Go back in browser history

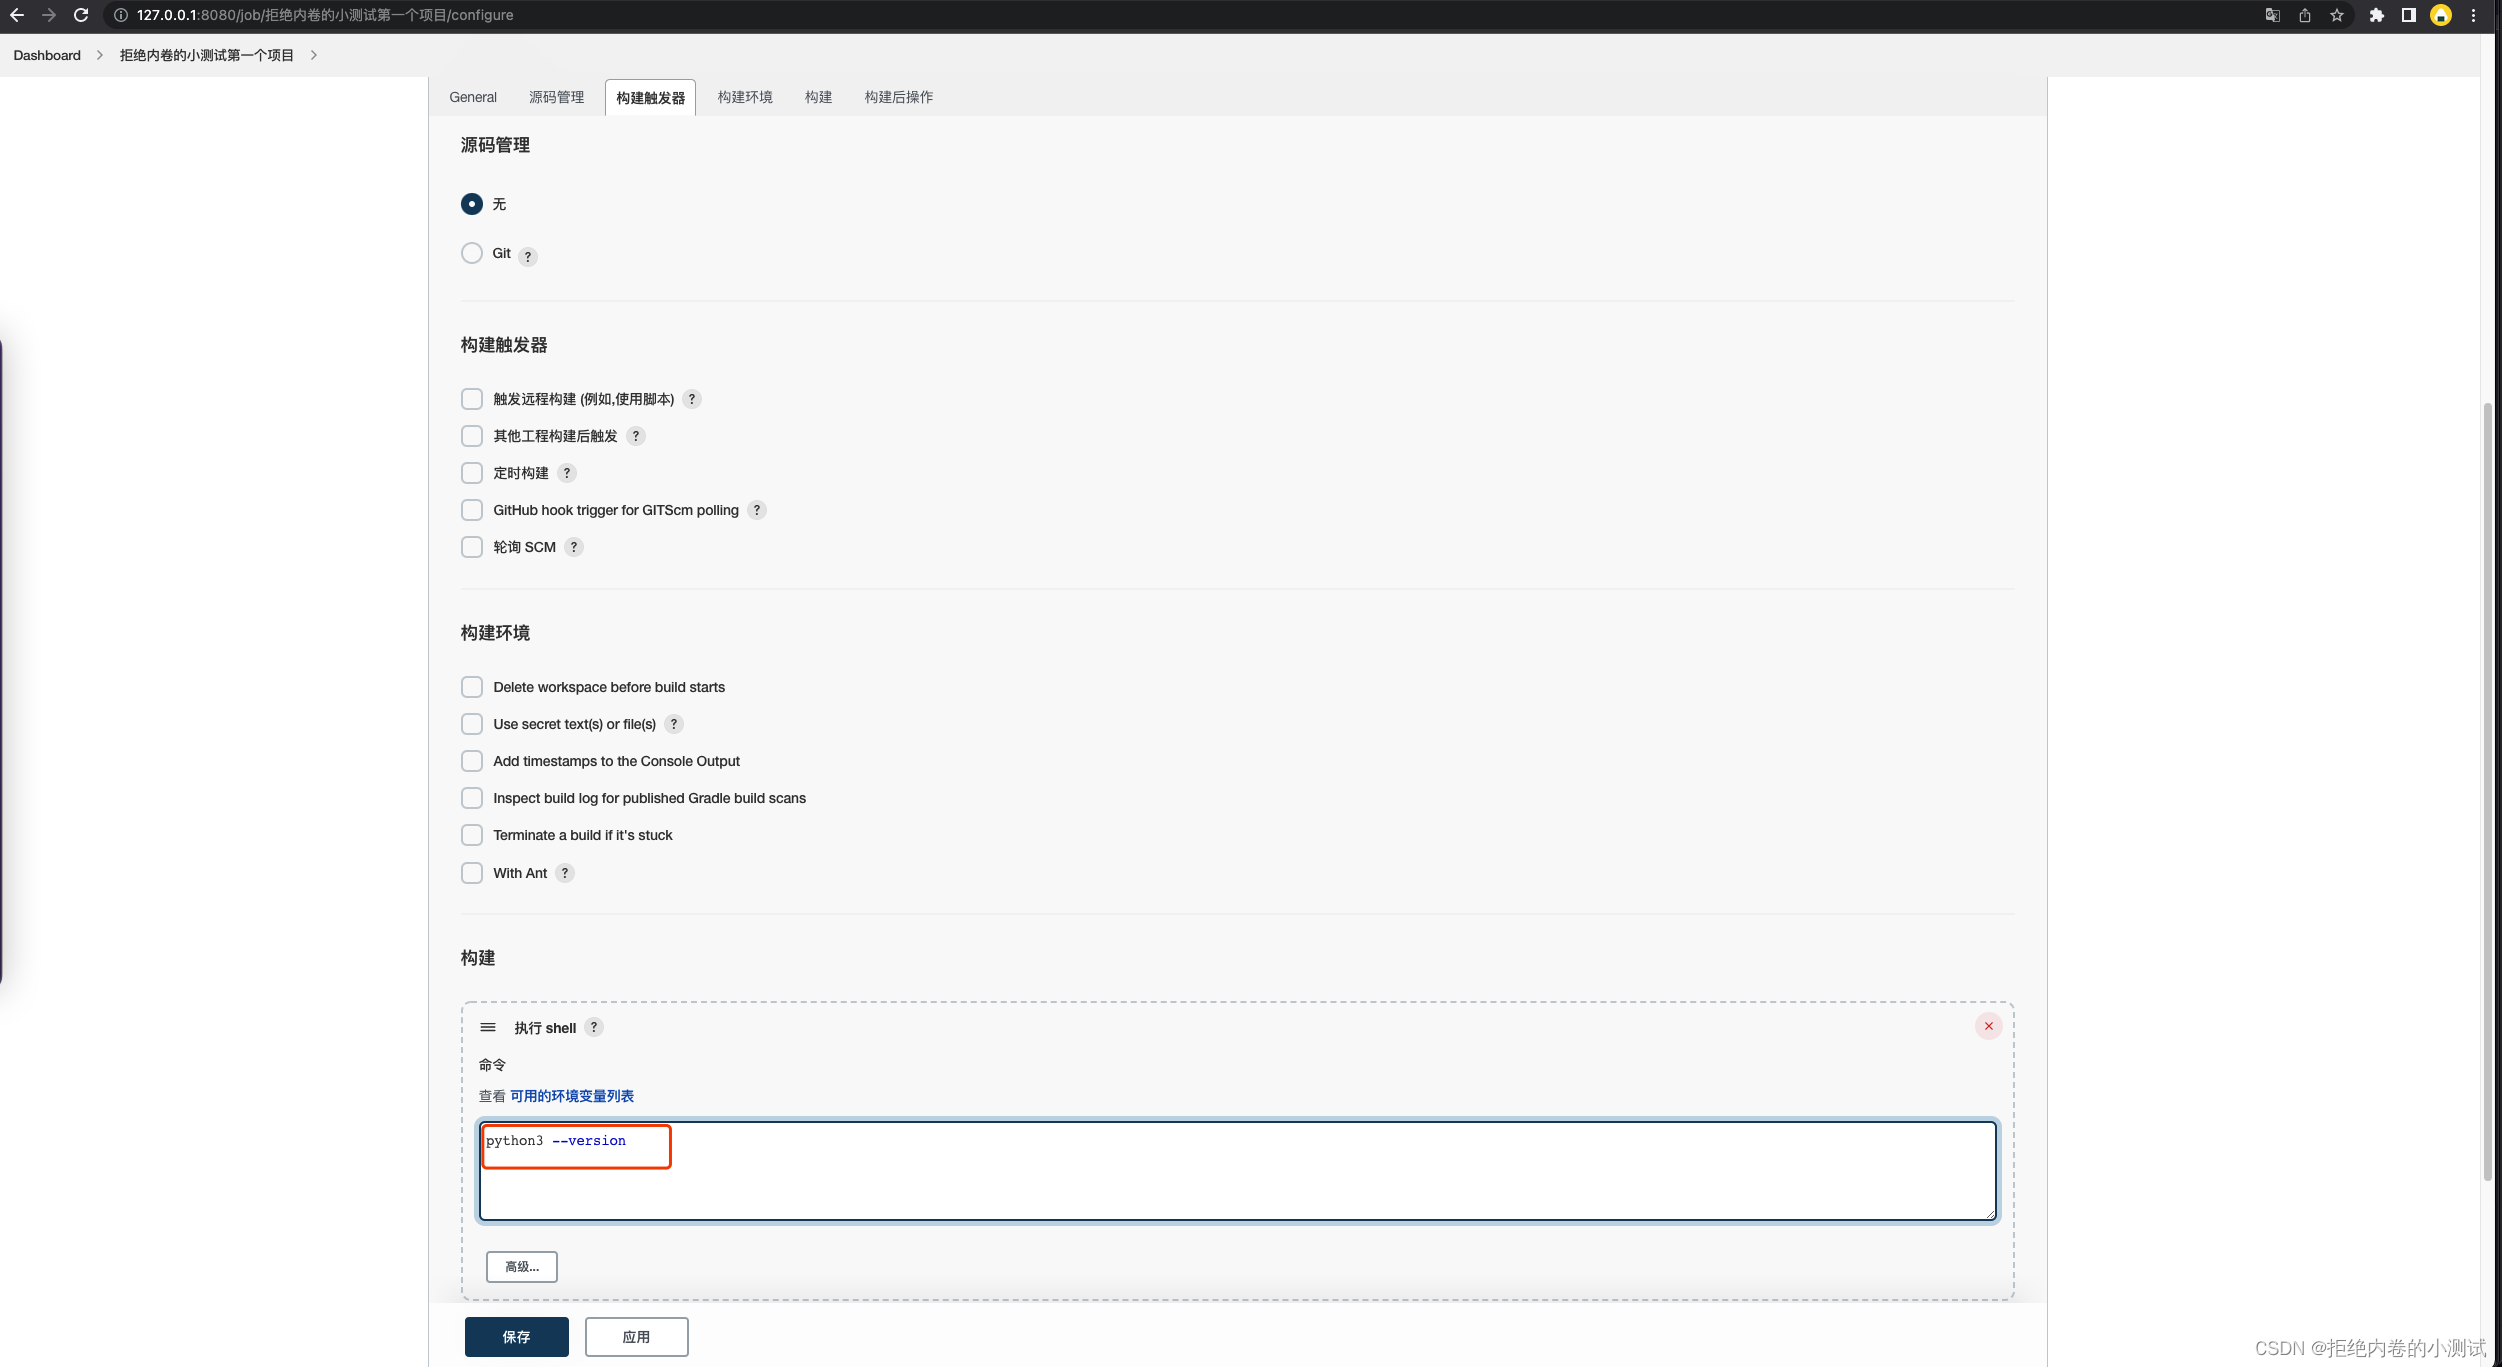click(17, 15)
